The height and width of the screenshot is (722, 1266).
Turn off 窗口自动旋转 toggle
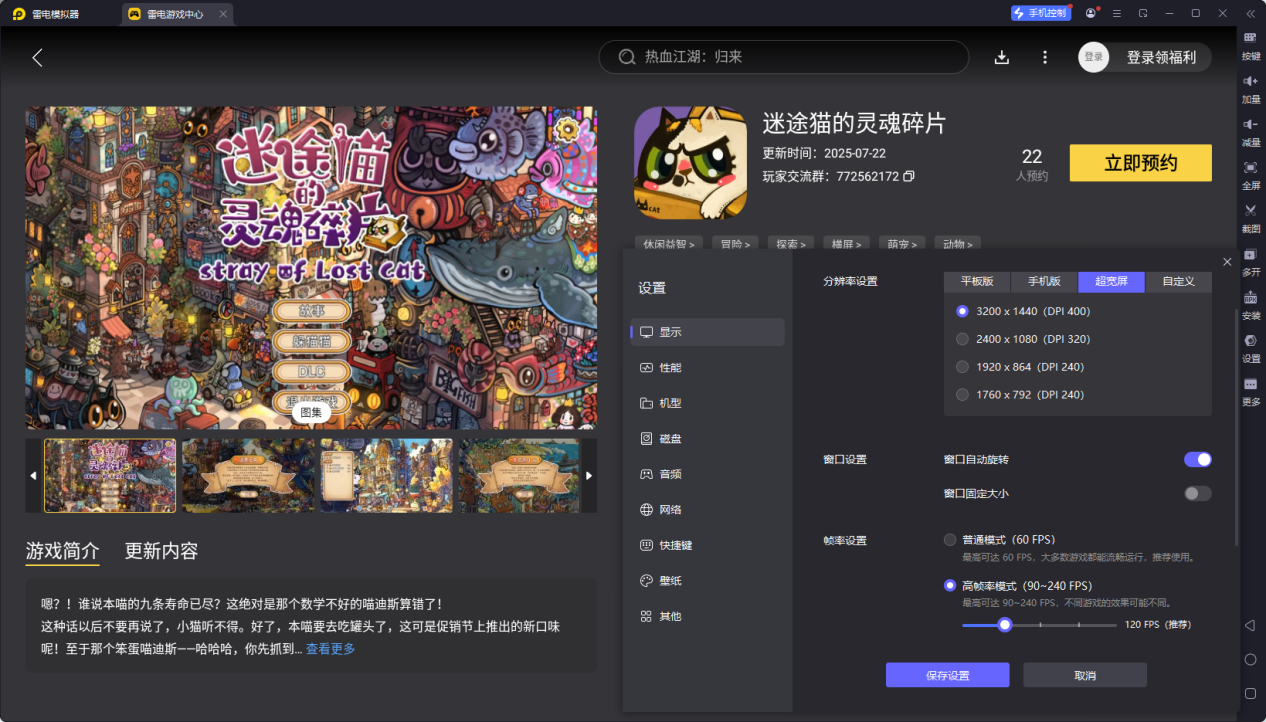[1197, 459]
